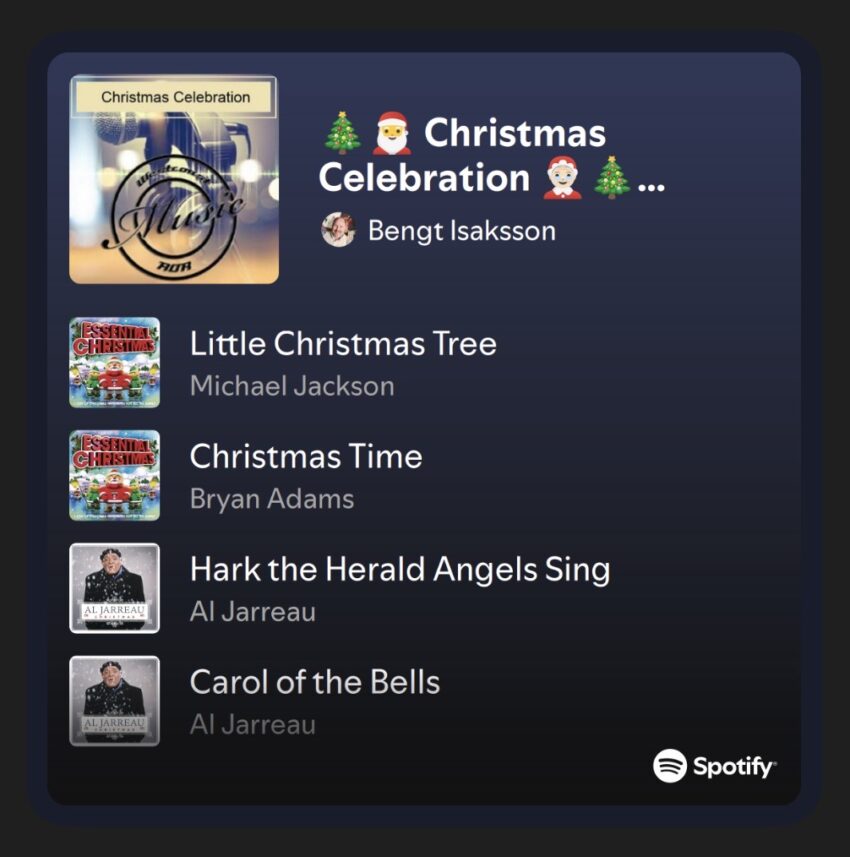Click album cover beside Carol of the Bells

tap(114, 701)
